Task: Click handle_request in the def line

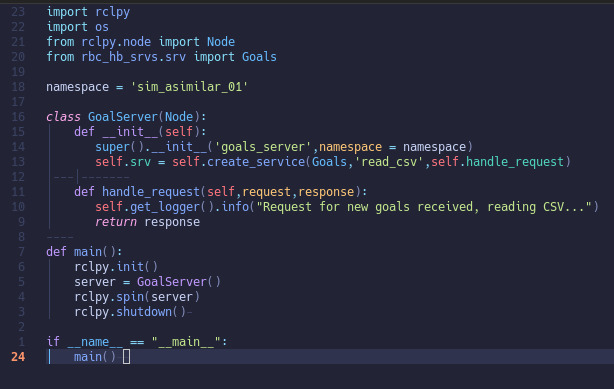Action: tap(151, 192)
